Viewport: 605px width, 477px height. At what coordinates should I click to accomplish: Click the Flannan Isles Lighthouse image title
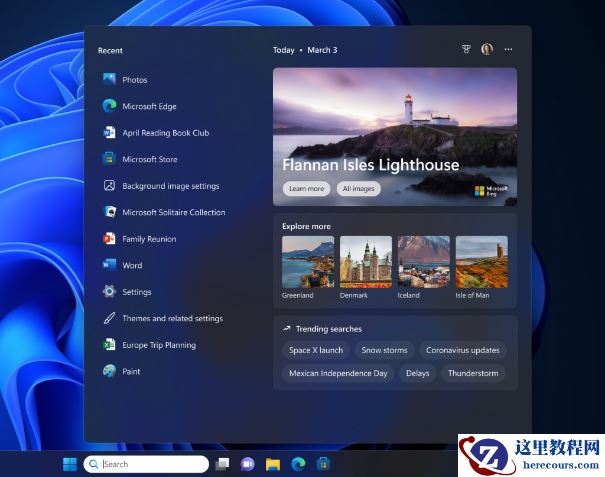click(370, 165)
